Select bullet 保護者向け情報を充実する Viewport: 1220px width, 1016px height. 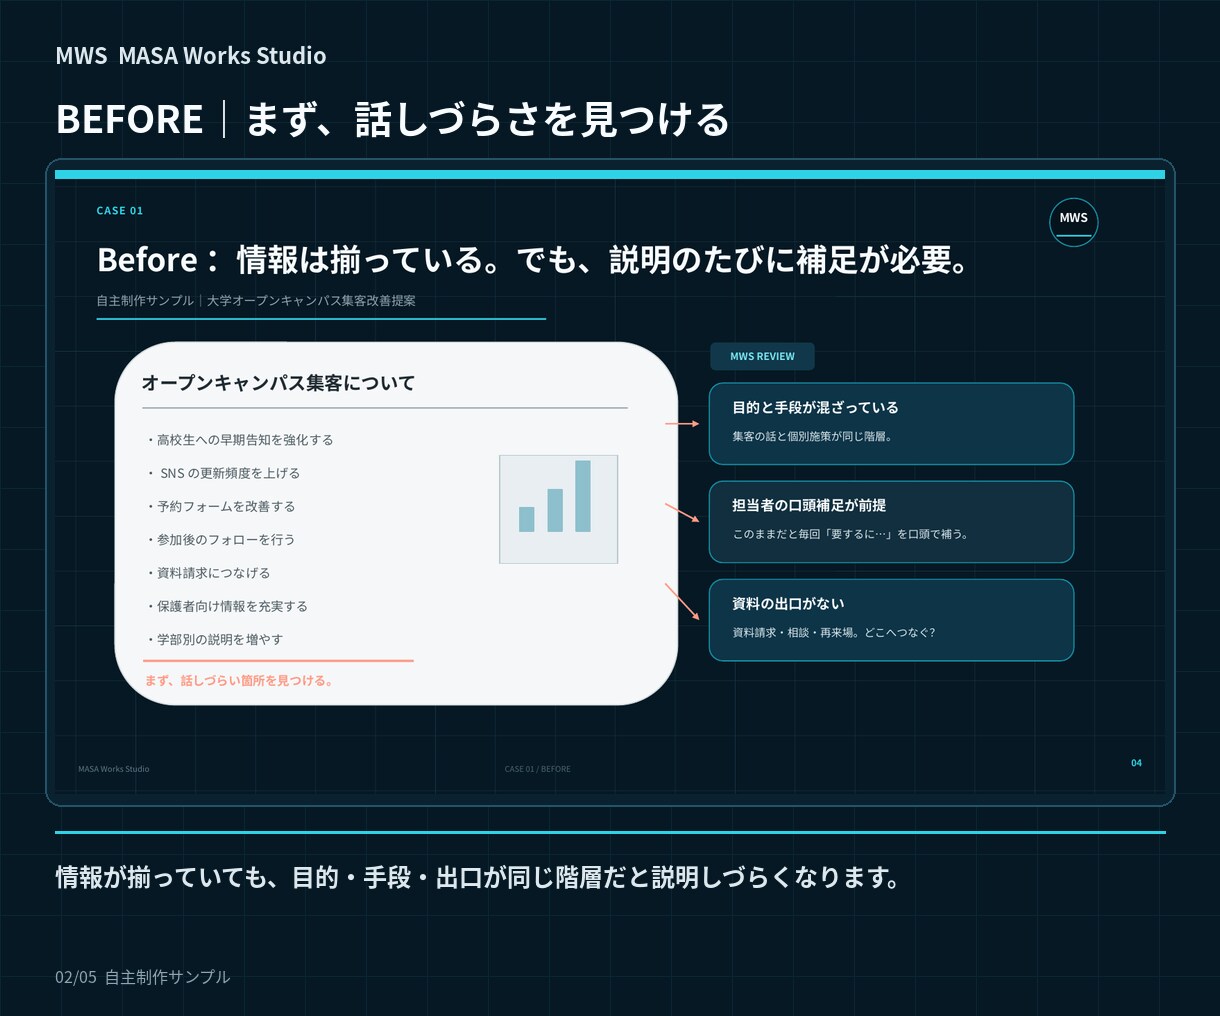(x=226, y=606)
